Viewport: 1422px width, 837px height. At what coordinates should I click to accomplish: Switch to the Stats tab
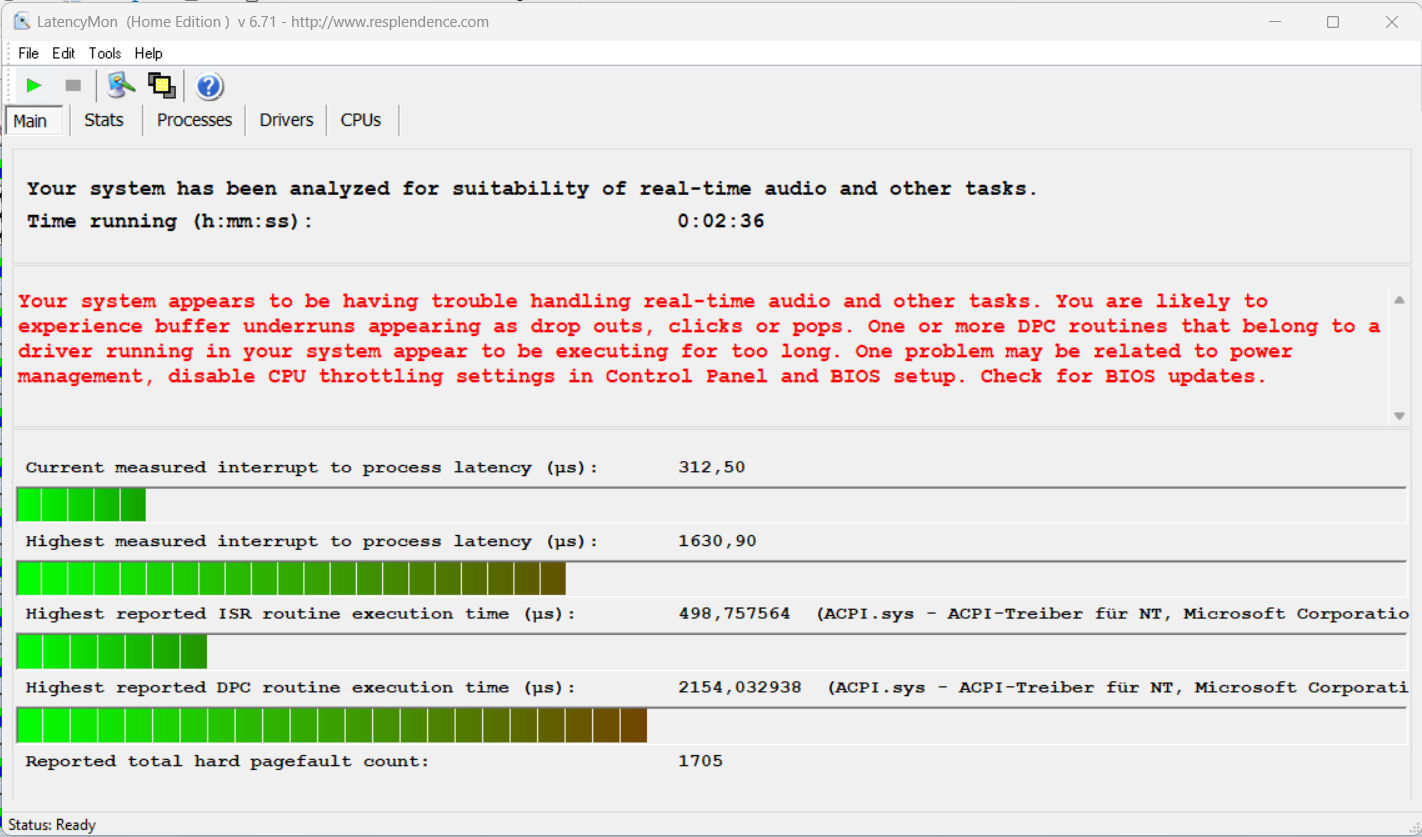click(x=104, y=120)
